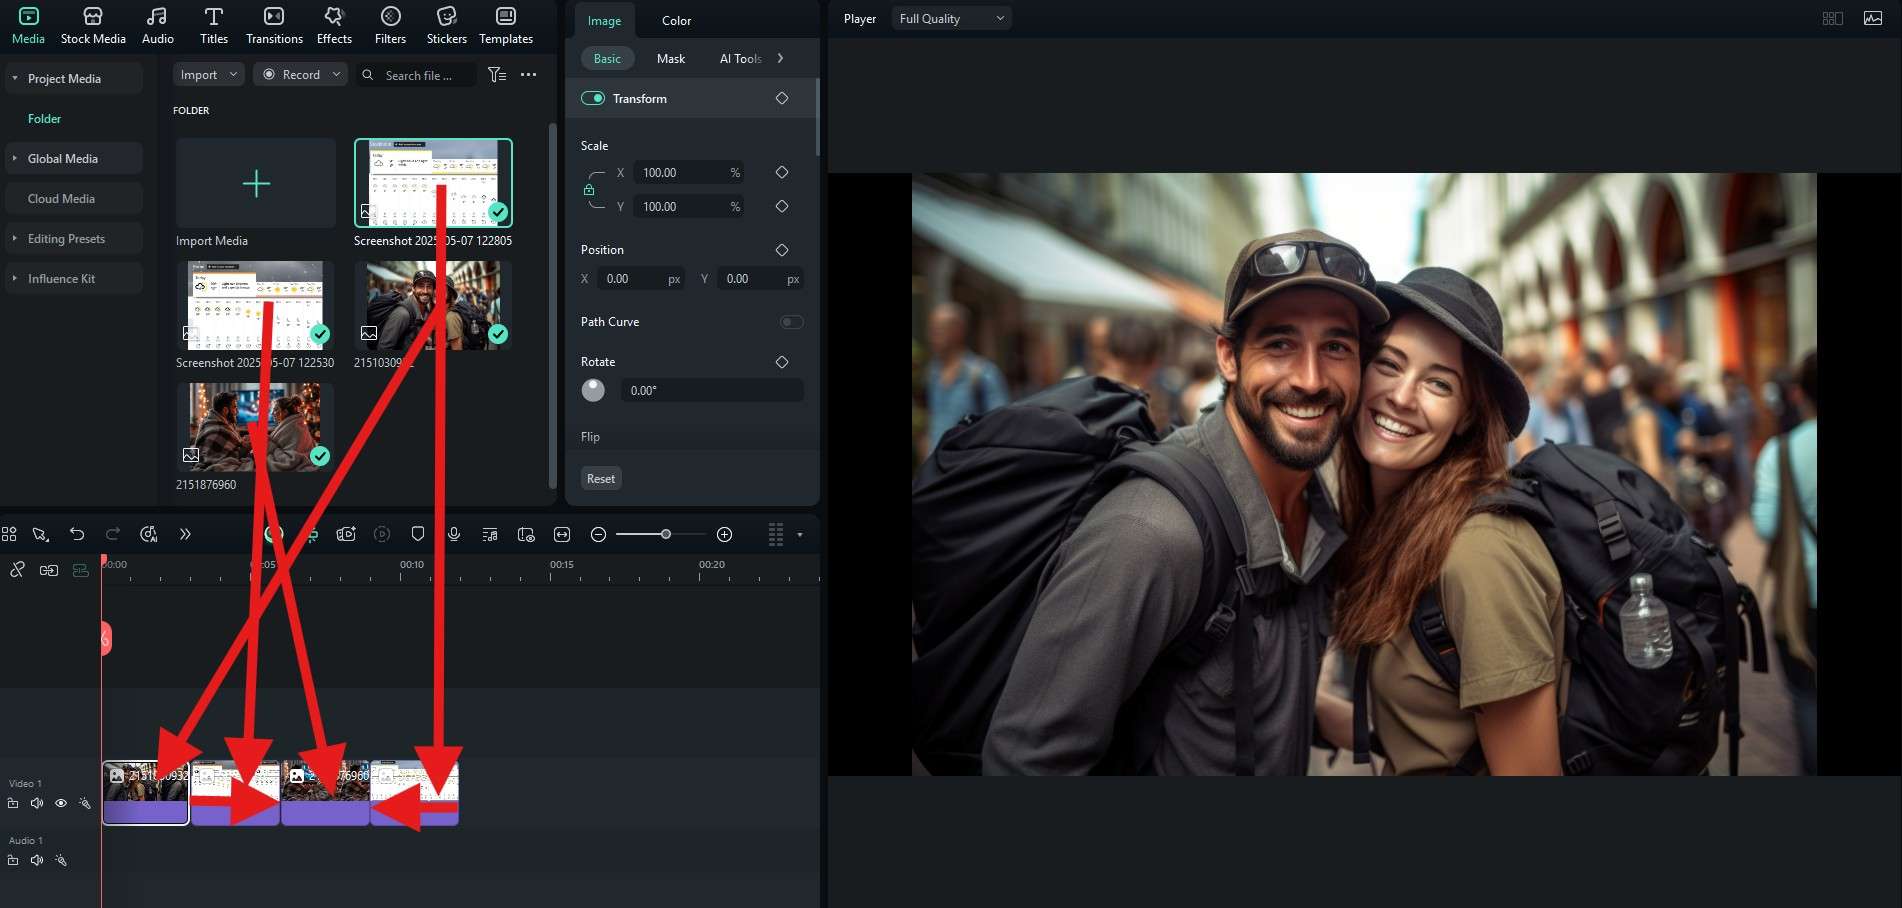Viewport: 1902px width, 908px height.
Task: Undo the last action
Action: pyautogui.click(x=77, y=534)
